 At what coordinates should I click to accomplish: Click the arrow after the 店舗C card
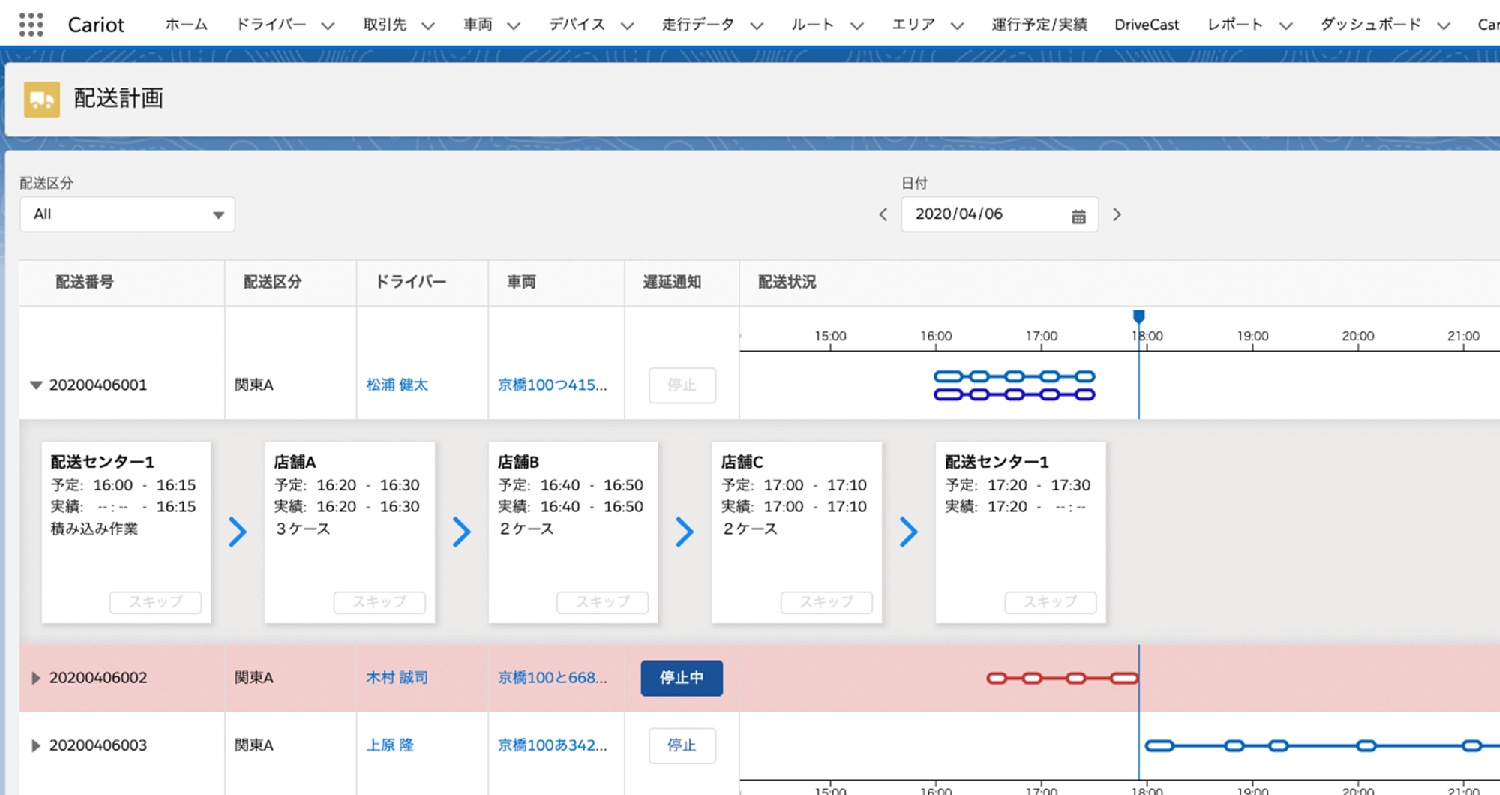909,532
